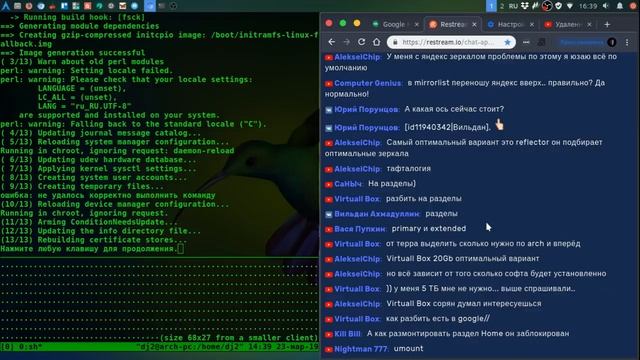Click username Kill Bill in chat
Viewport: 640px width, 360px height.
[x=347, y=334]
